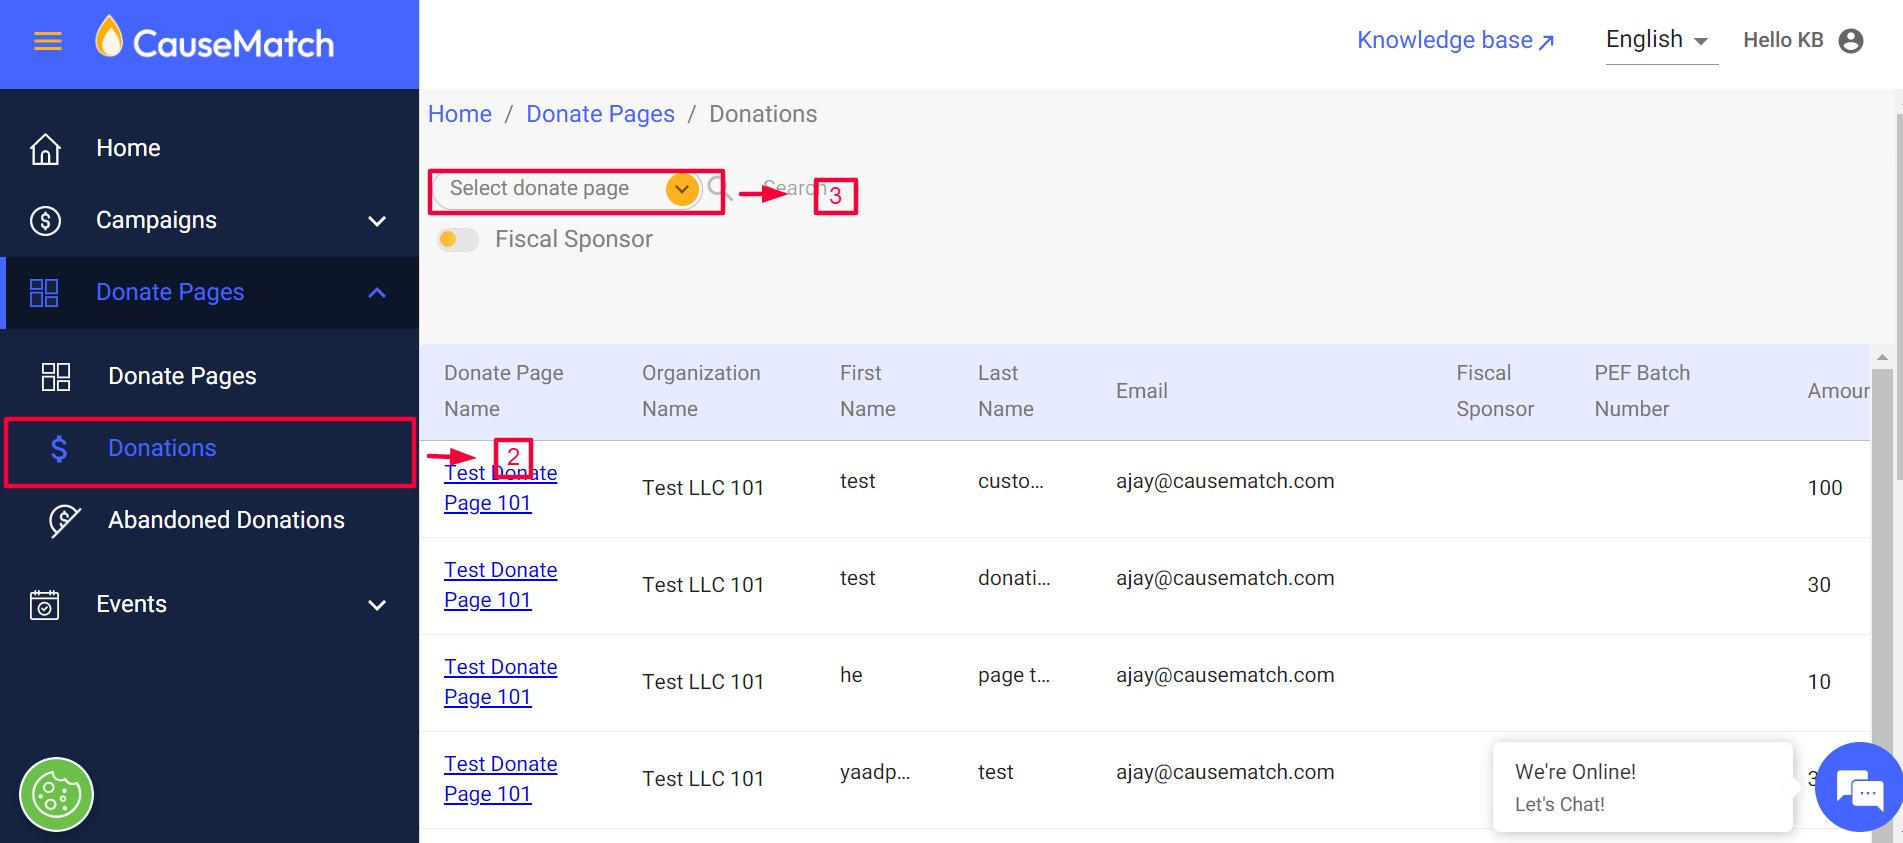Open Test Donate Page 101 link in custo... row

click(500, 488)
